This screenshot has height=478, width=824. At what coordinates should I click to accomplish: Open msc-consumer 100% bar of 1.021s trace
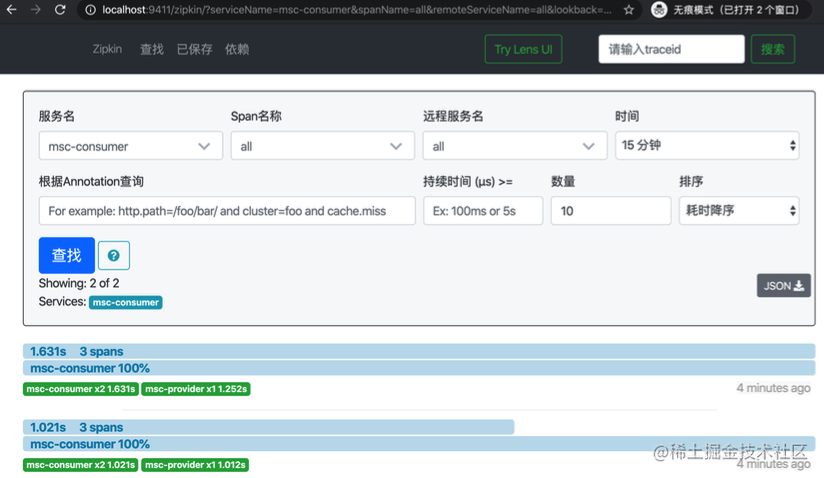point(419,444)
